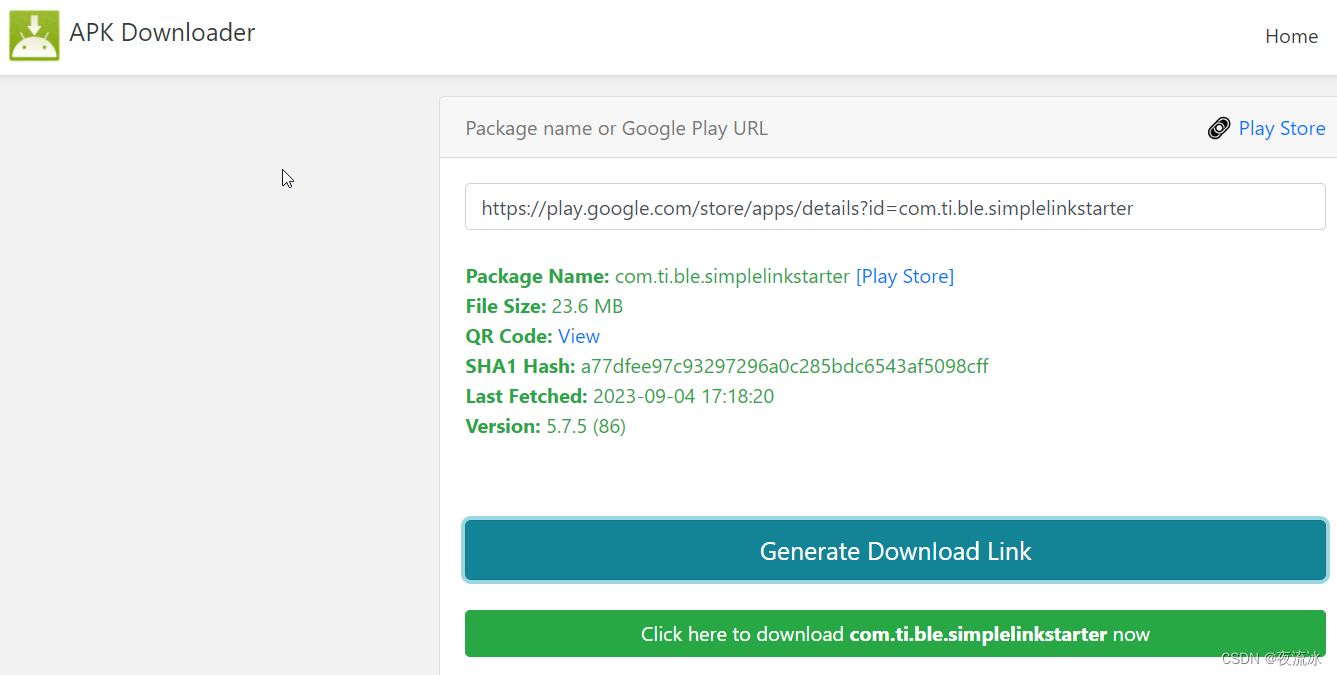Click the CSDN watermark text
The image size is (1337, 675).
tap(1270, 658)
